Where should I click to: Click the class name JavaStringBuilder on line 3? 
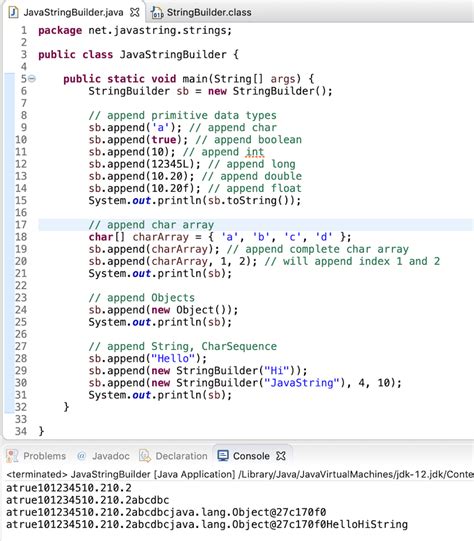(173, 55)
